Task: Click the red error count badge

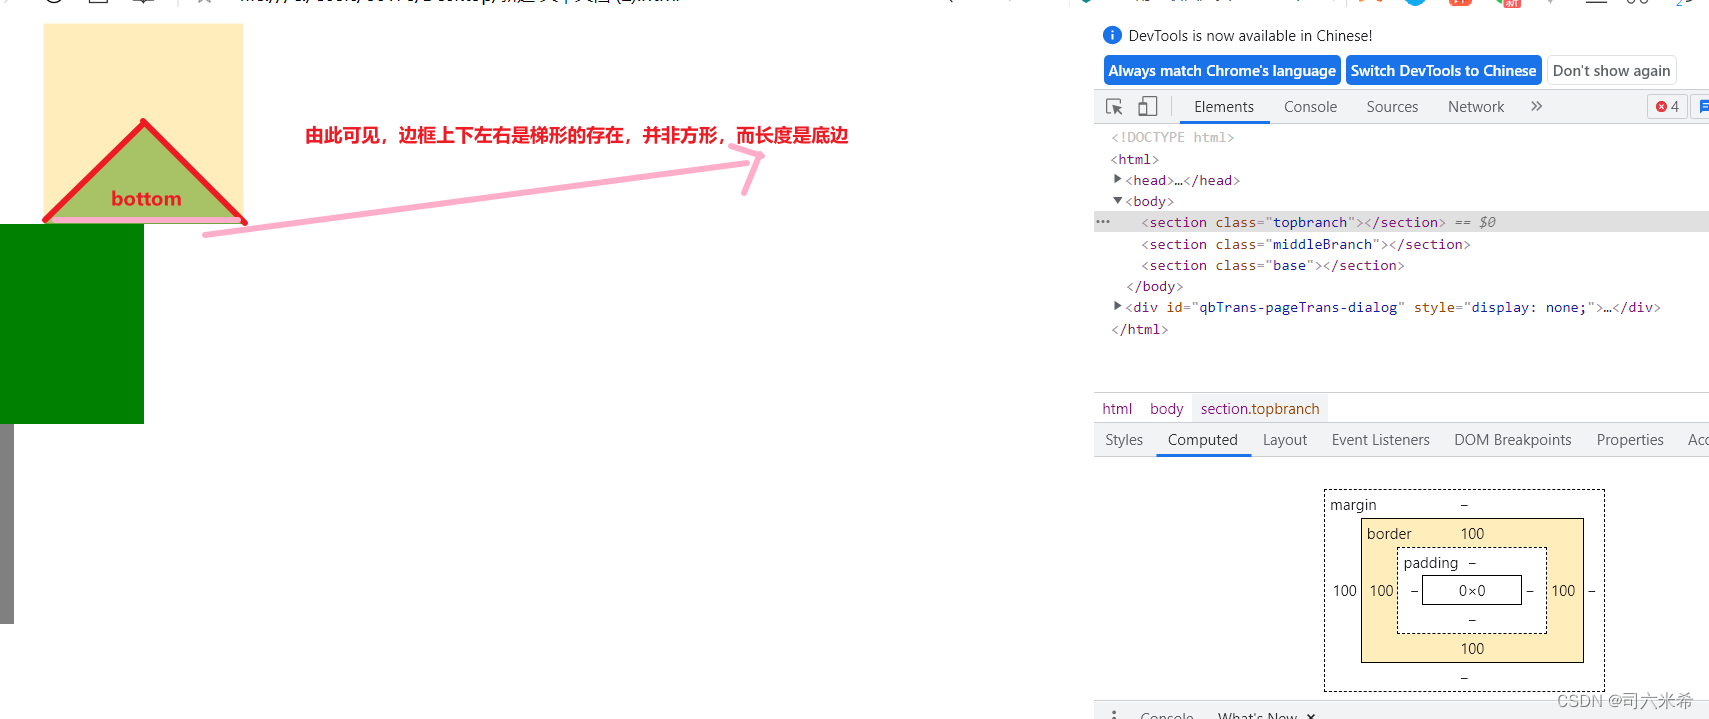Action: pyautogui.click(x=1667, y=106)
